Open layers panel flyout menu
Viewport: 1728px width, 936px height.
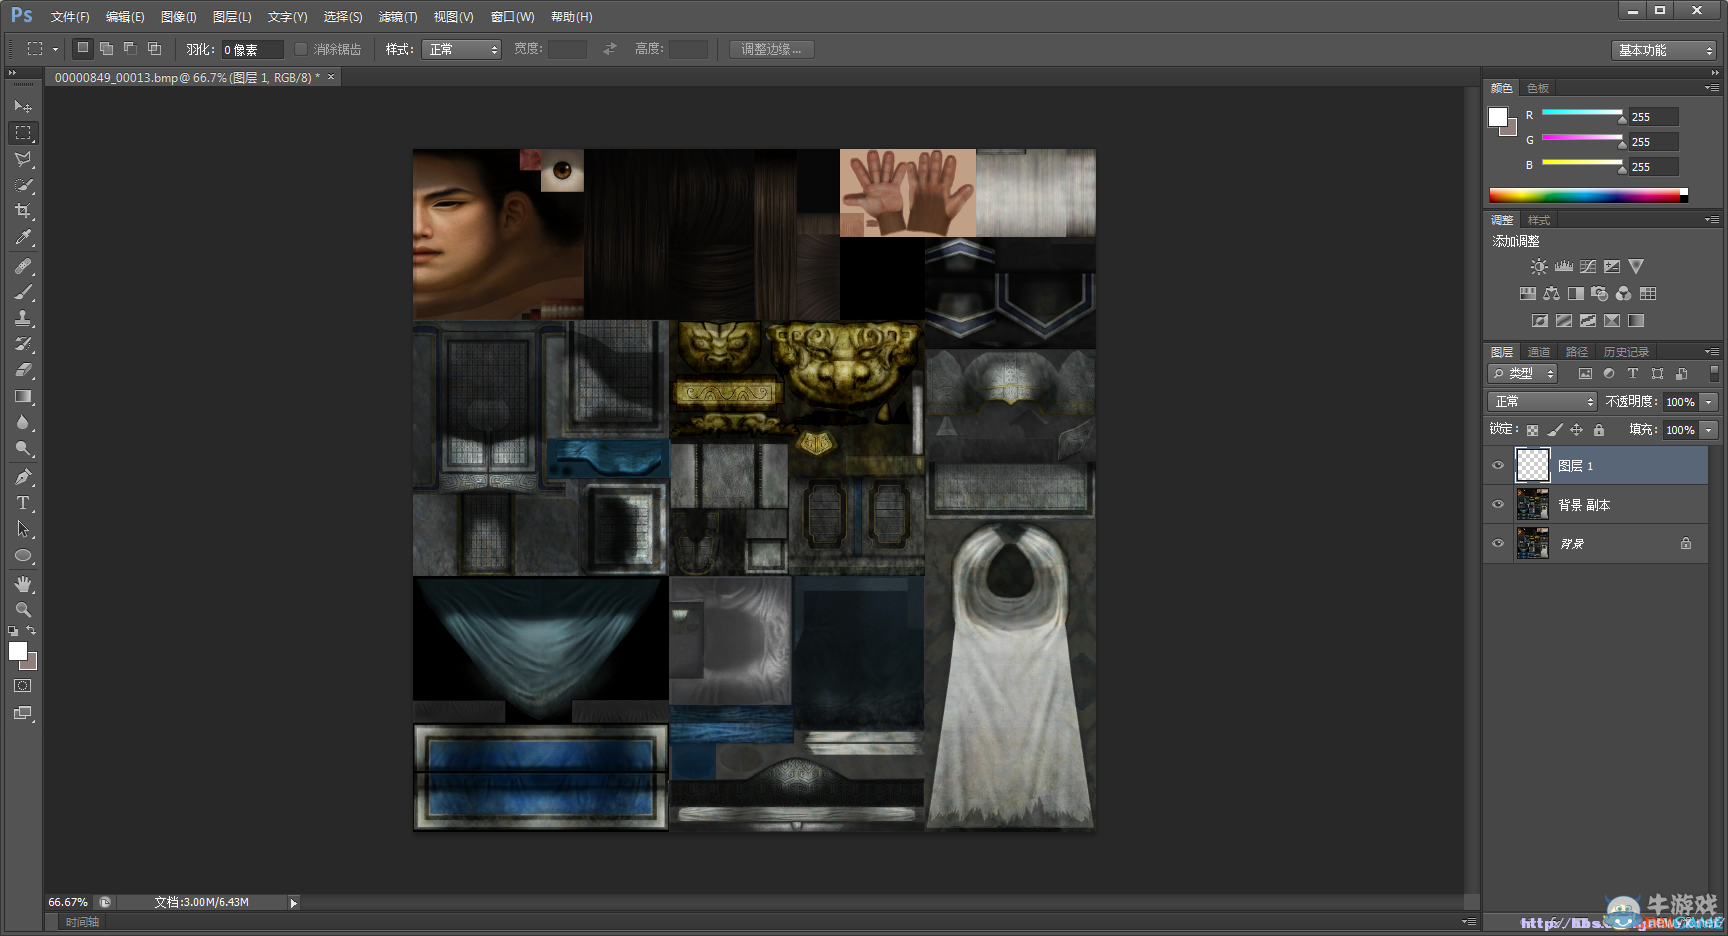point(1712,352)
